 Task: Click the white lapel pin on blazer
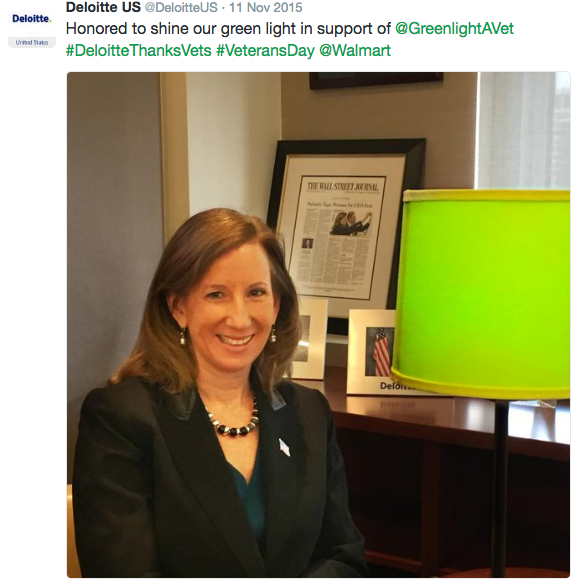point(285,447)
